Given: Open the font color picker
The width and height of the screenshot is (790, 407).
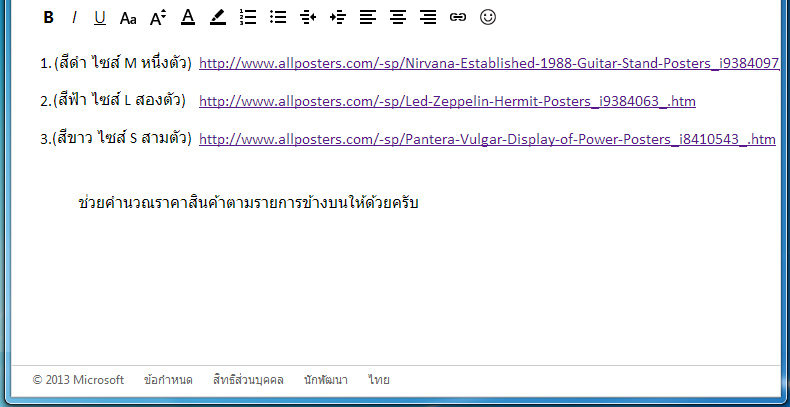Looking at the screenshot, I should pyautogui.click(x=188, y=17).
